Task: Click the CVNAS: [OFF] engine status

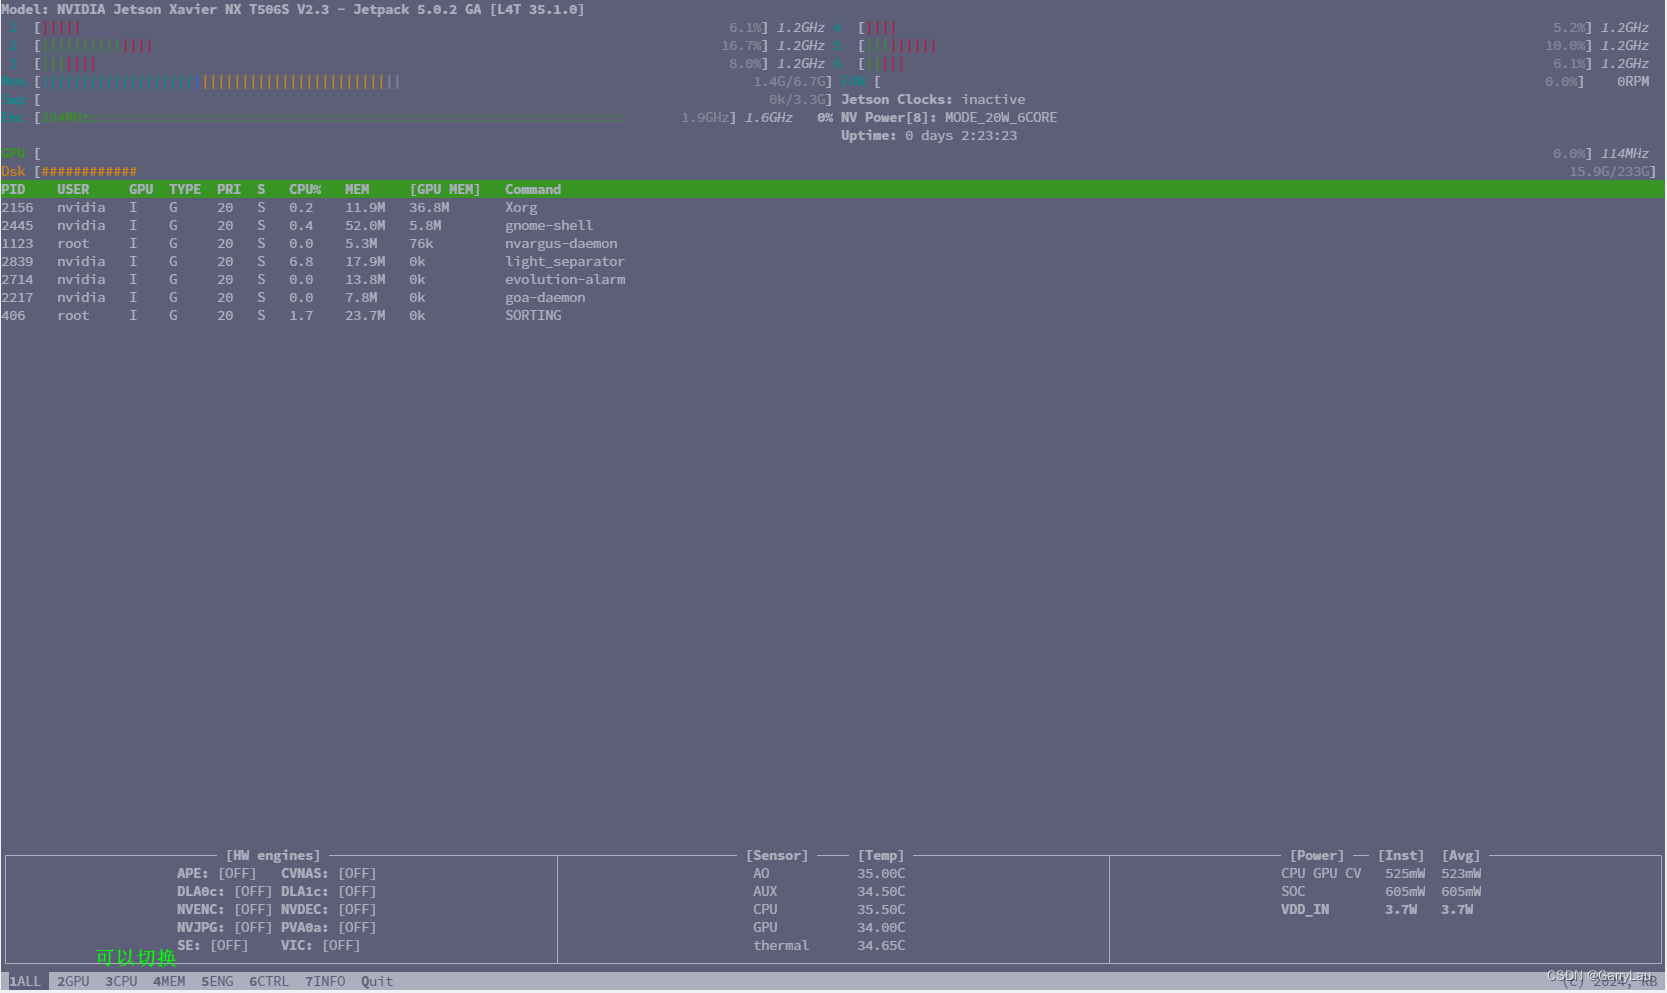Action: click(x=329, y=873)
